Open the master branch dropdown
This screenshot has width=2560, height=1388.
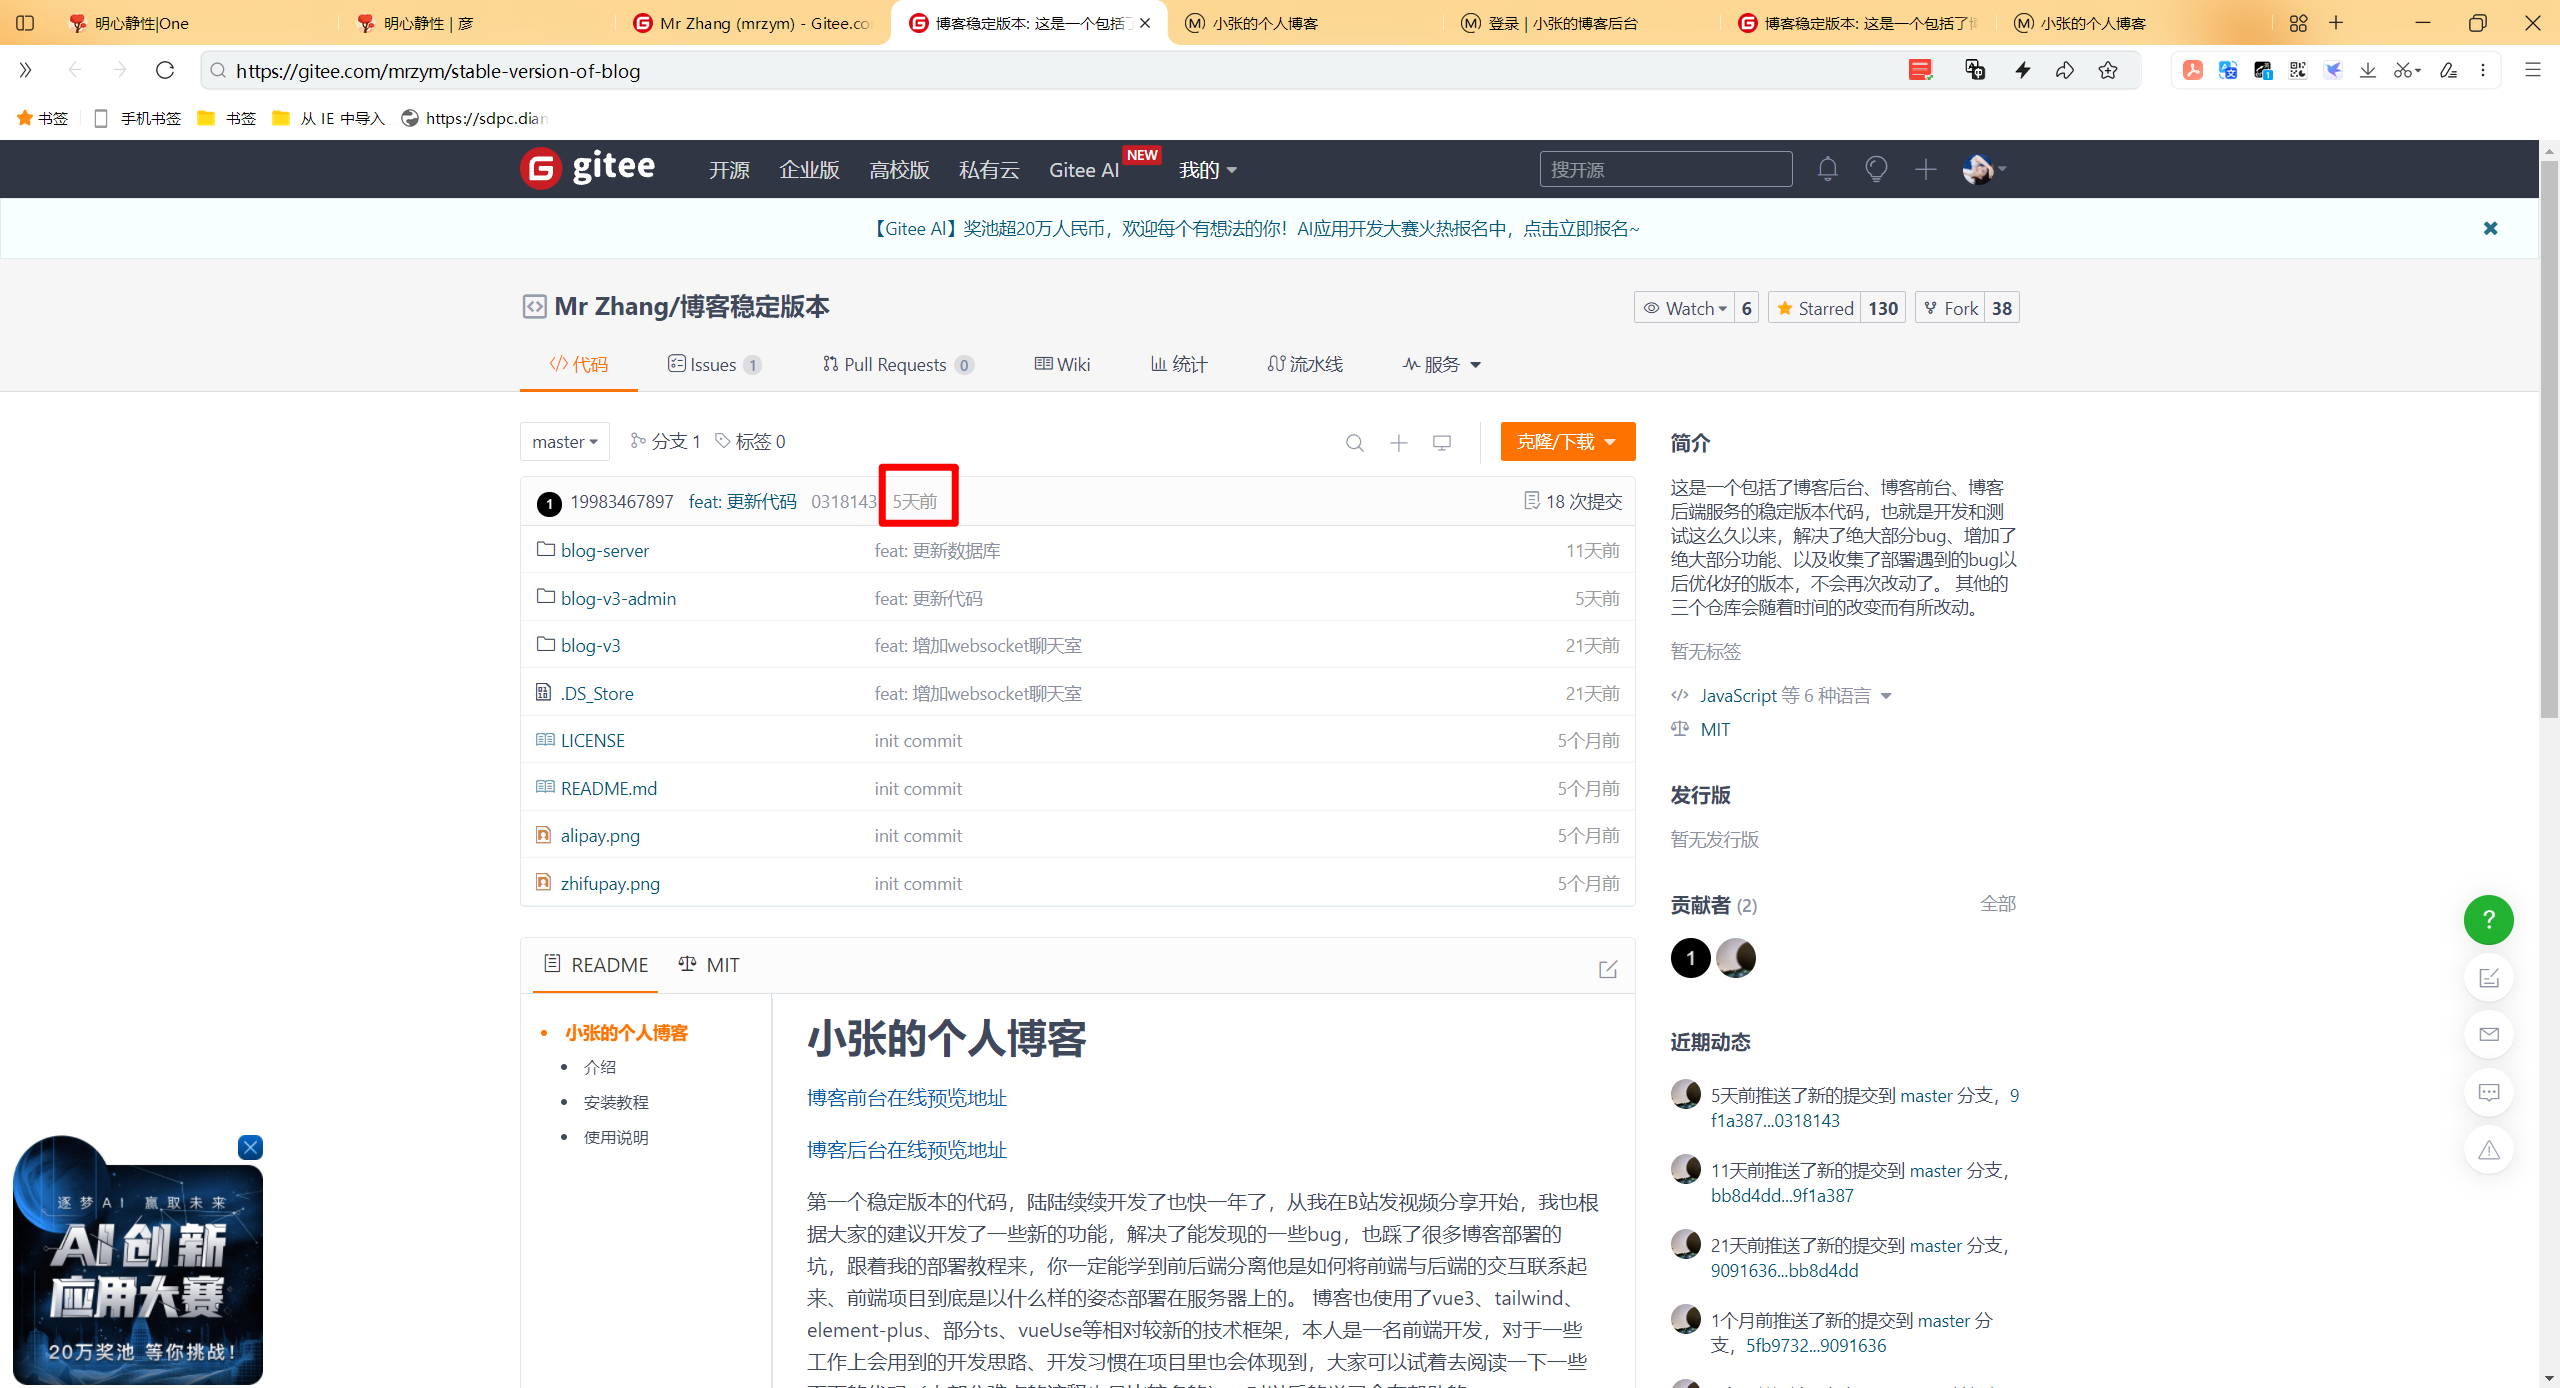(x=564, y=442)
